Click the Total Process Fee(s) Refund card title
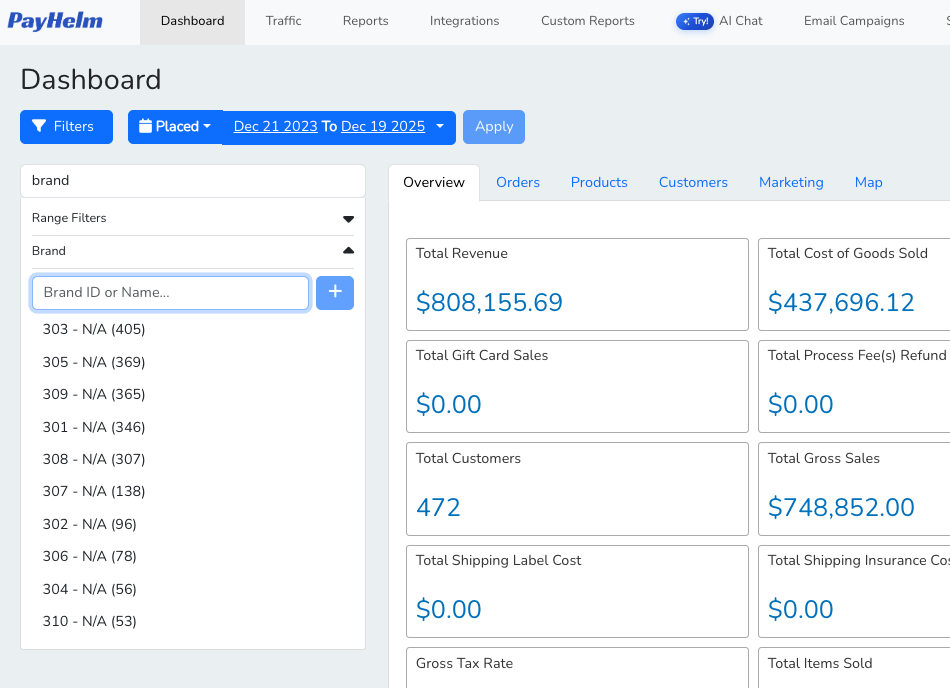The width and height of the screenshot is (950, 688). (x=857, y=356)
